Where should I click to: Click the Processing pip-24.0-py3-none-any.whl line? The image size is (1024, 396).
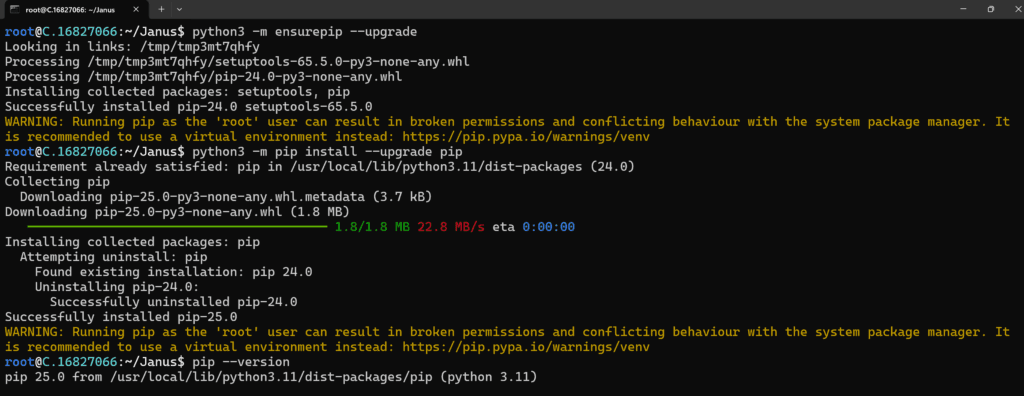point(203,76)
